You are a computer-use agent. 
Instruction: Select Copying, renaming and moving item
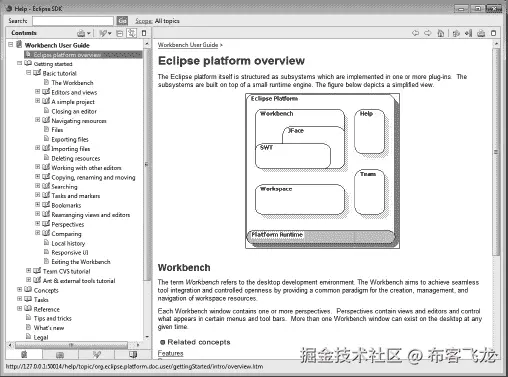tap(93, 177)
